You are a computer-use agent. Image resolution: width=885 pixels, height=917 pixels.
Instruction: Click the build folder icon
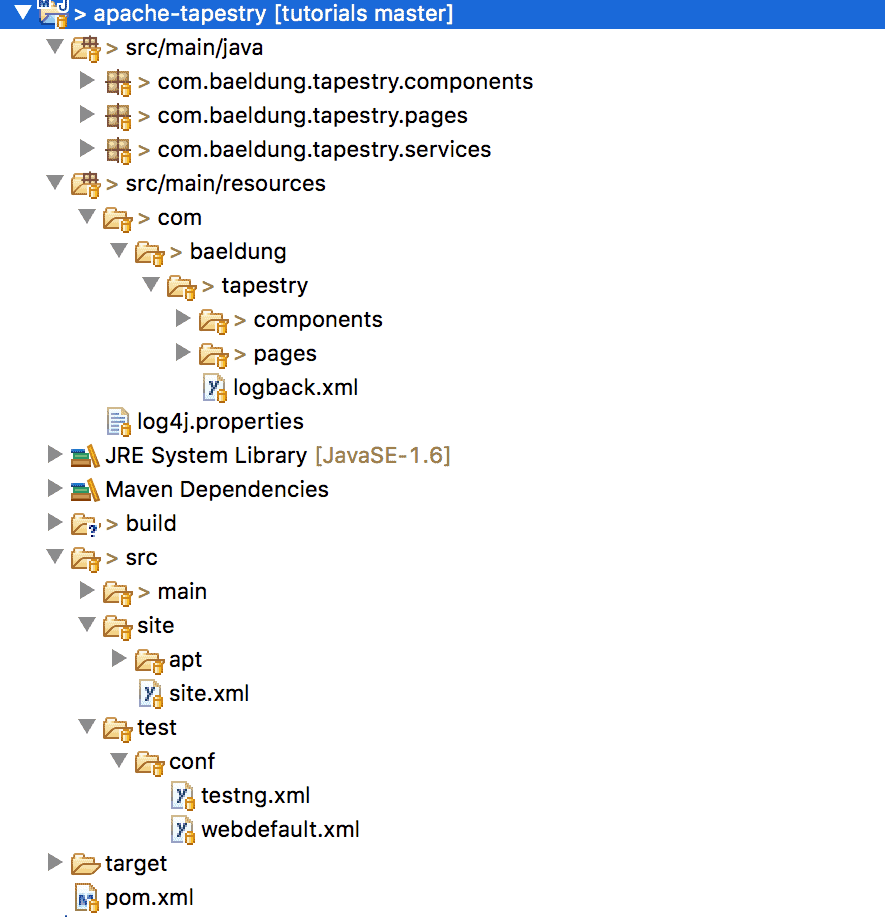click(x=85, y=525)
